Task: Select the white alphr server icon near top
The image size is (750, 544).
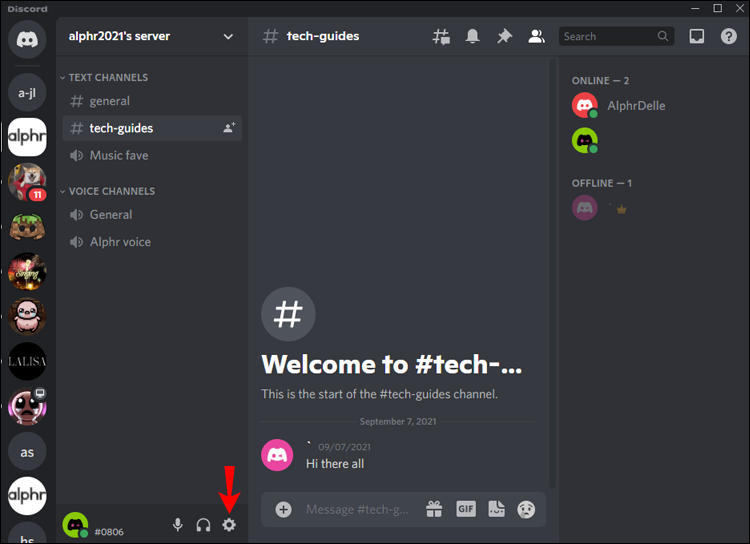Action: point(27,137)
